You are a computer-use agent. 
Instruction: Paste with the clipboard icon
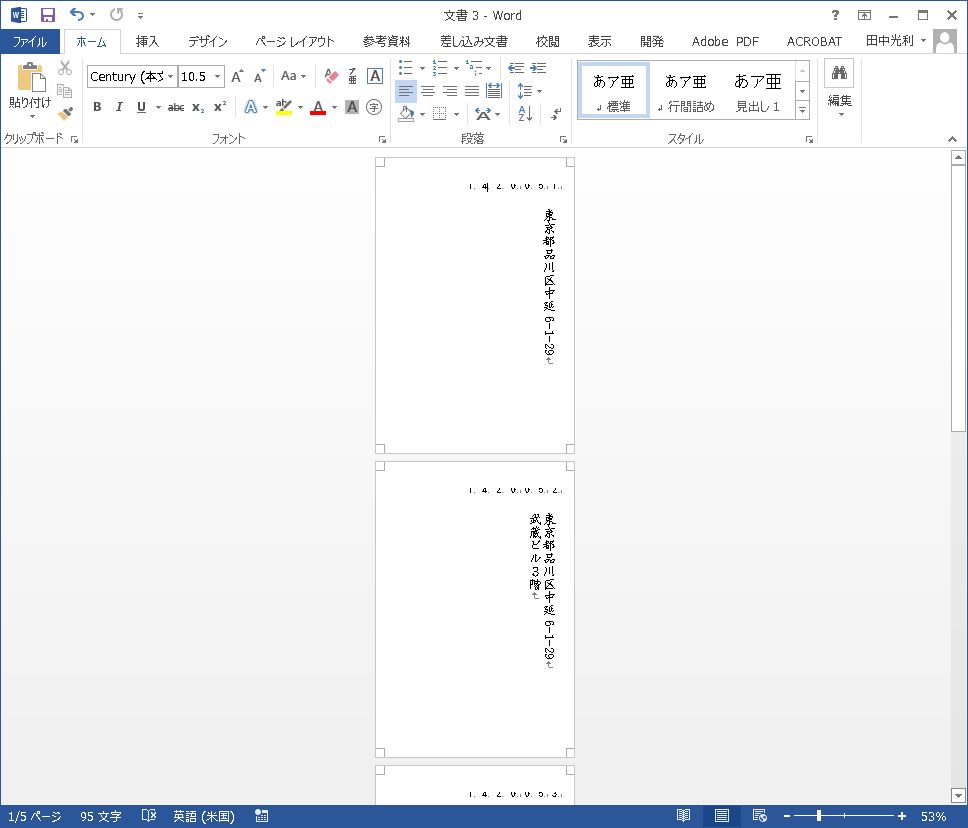point(30,79)
